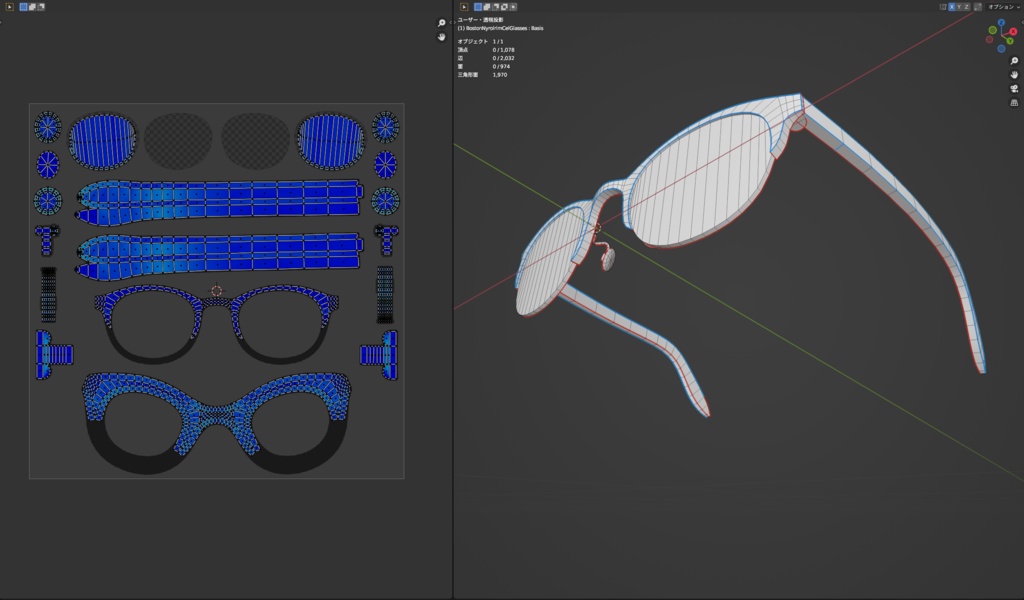Open the オプション dropdown

click(1002, 7)
